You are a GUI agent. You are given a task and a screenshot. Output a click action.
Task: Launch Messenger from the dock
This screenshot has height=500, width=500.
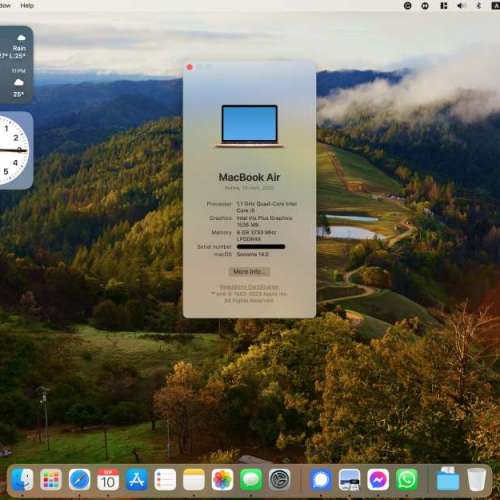[378, 480]
